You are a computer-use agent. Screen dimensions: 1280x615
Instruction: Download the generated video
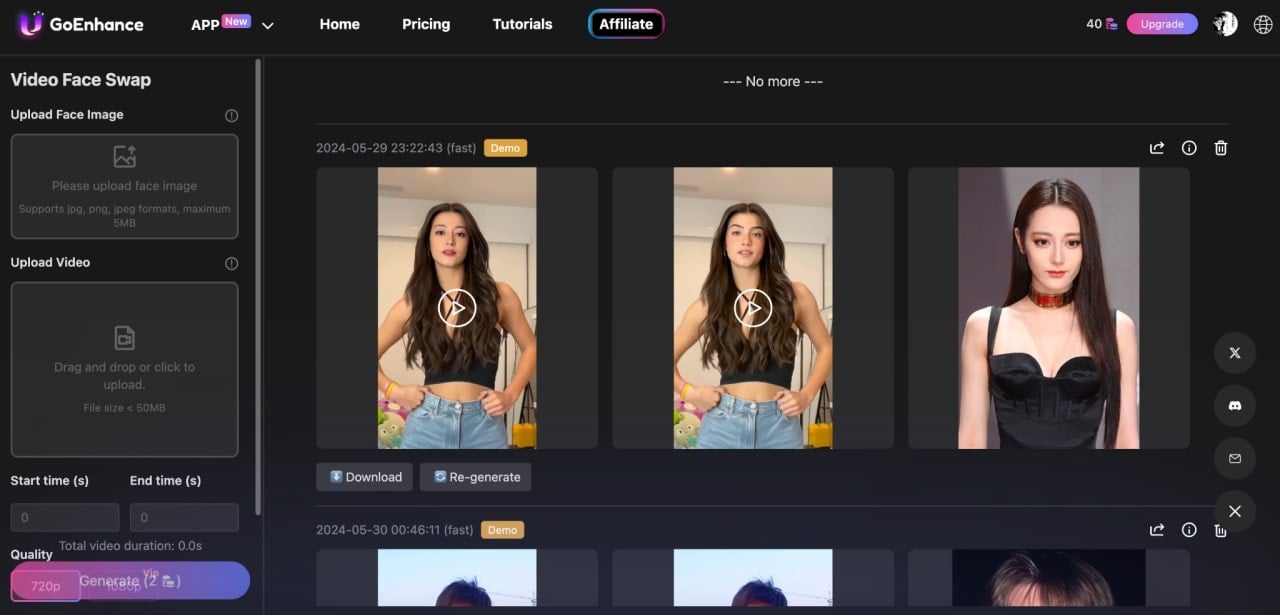366,477
